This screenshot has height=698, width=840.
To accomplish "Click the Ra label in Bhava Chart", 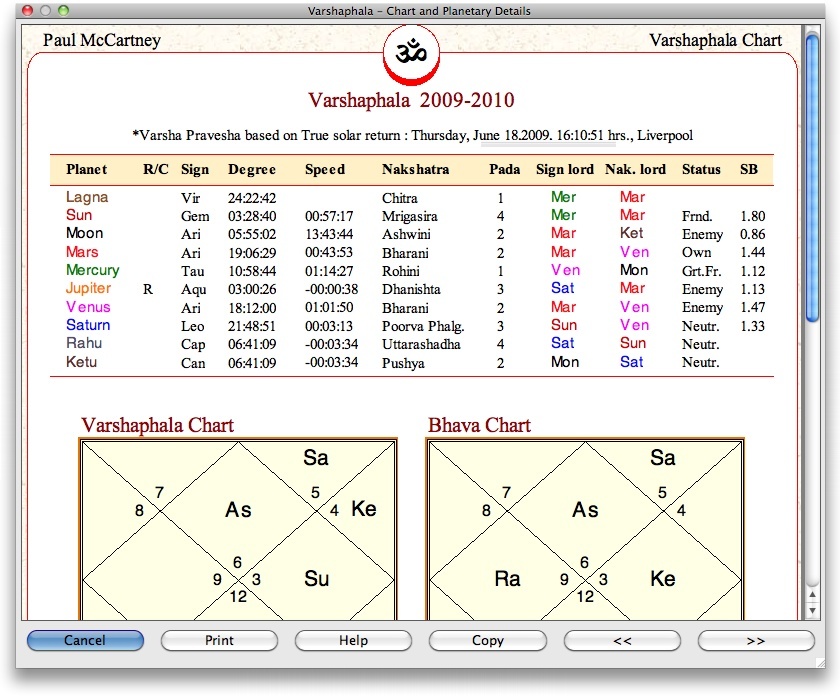I will [x=509, y=579].
